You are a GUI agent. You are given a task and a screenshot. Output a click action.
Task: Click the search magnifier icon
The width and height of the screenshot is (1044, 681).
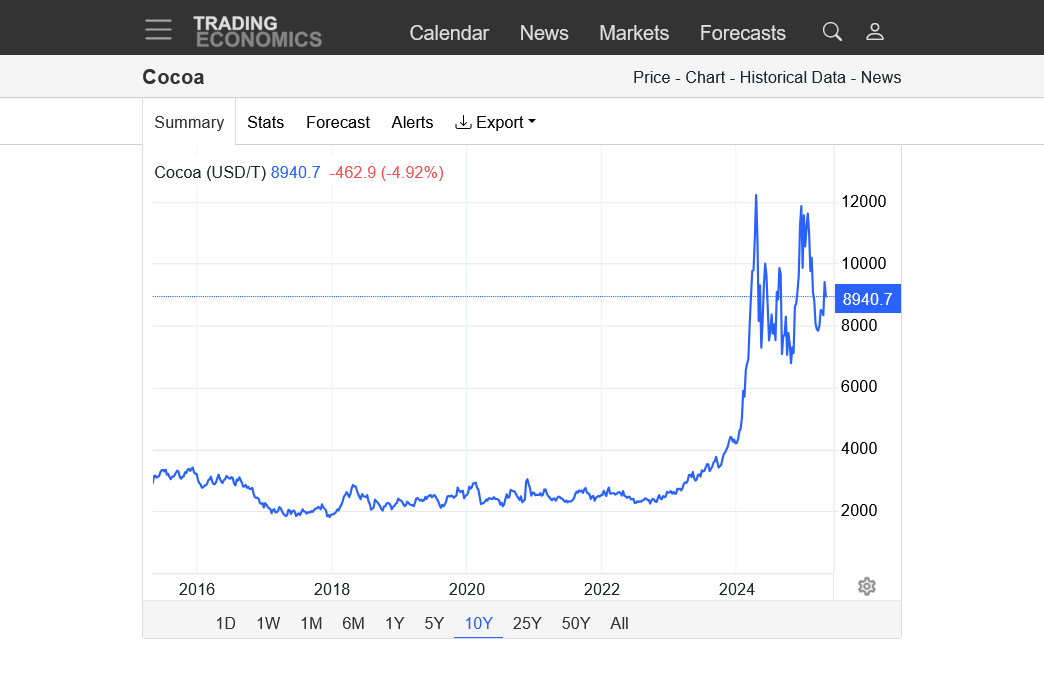[x=832, y=32]
